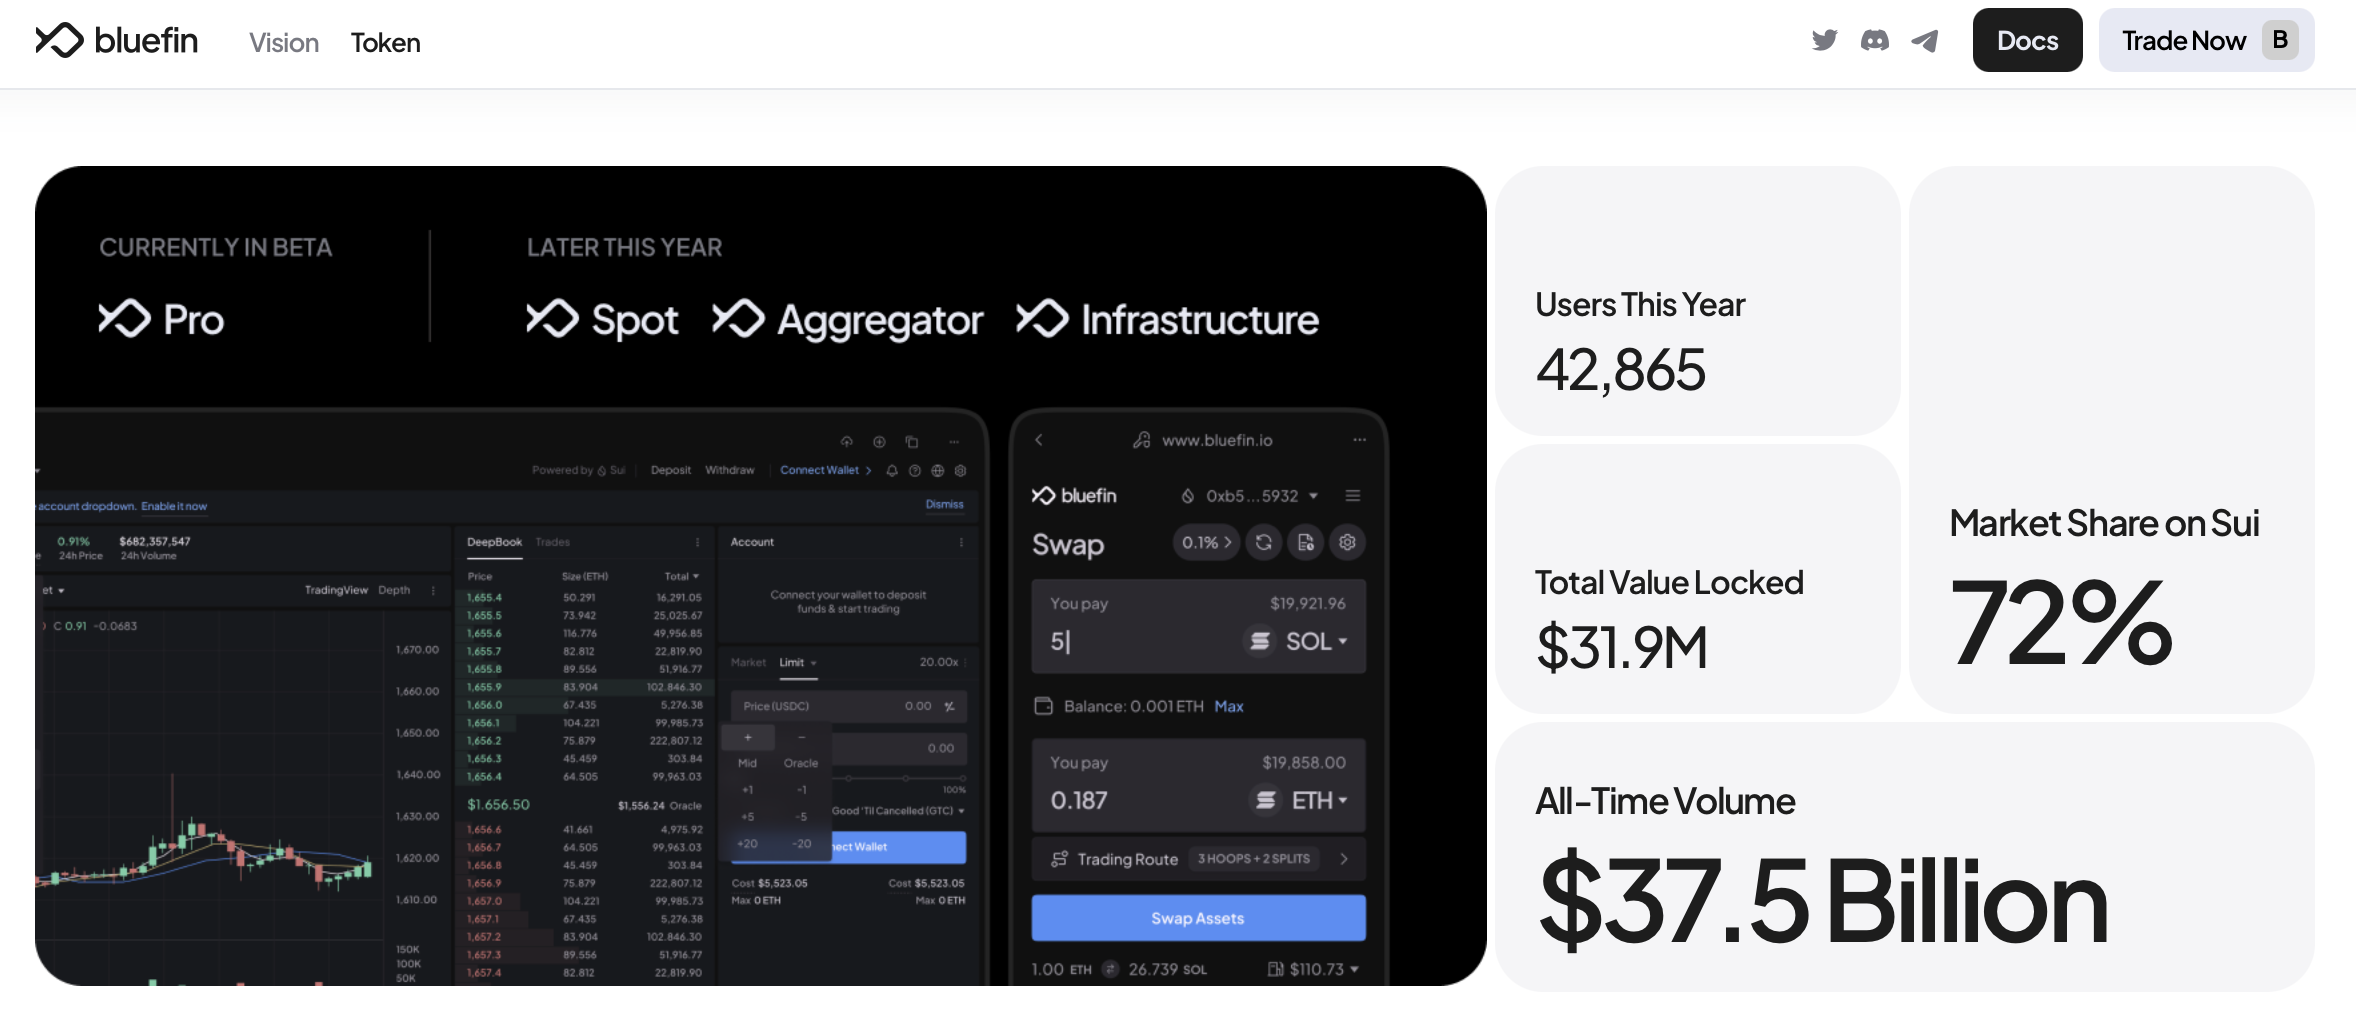2356x1028 pixels.
Task: Expand the $110.73 gas fee dropdown
Action: tap(1354, 969)
